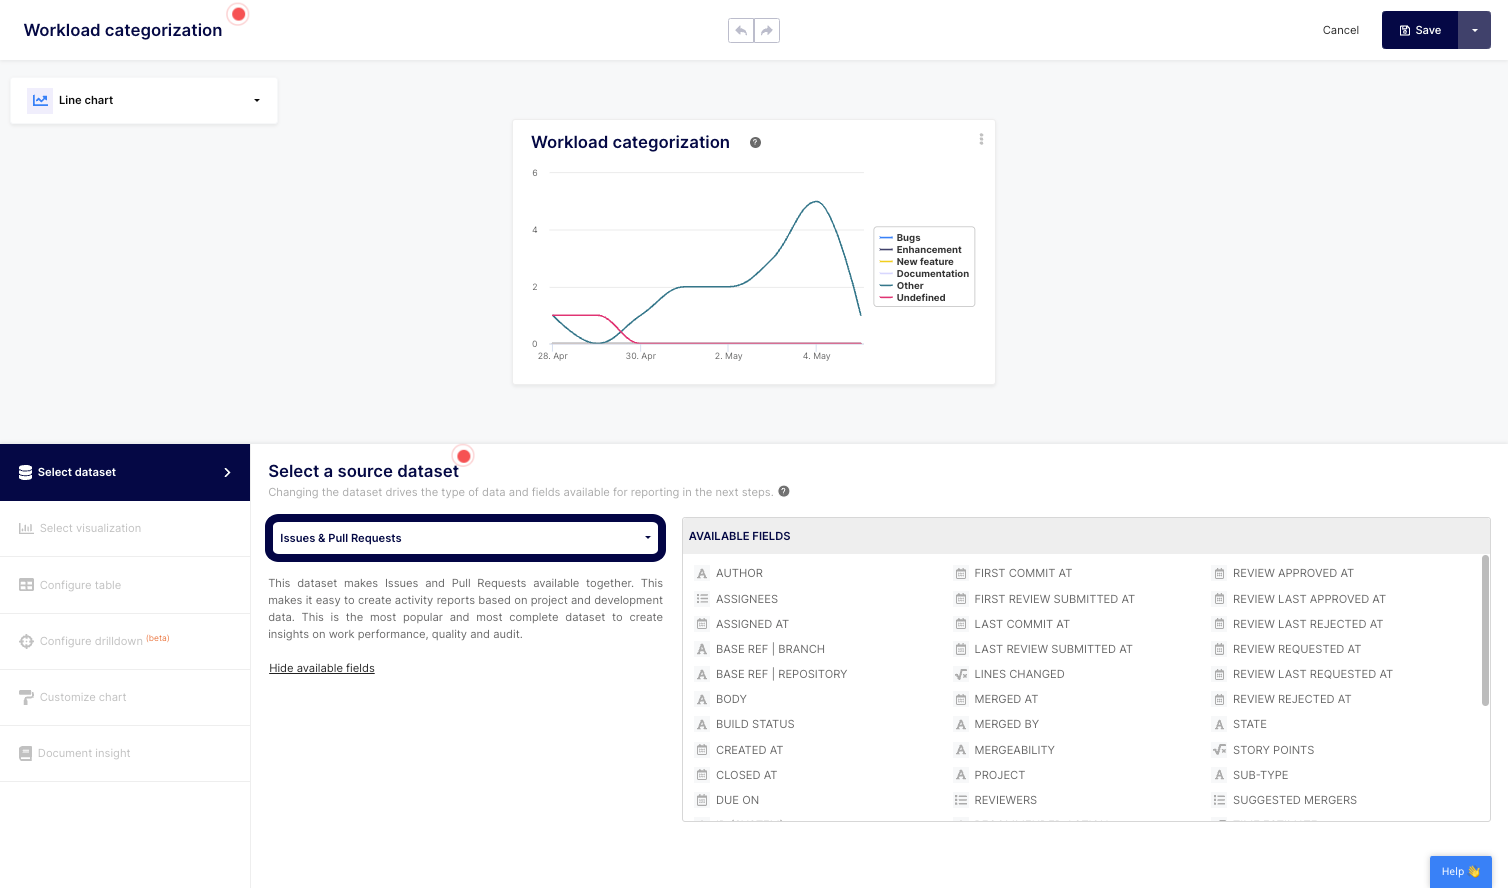1508x888 pixels.
Task: Open the Select dataset step
Action: [125, 472]
